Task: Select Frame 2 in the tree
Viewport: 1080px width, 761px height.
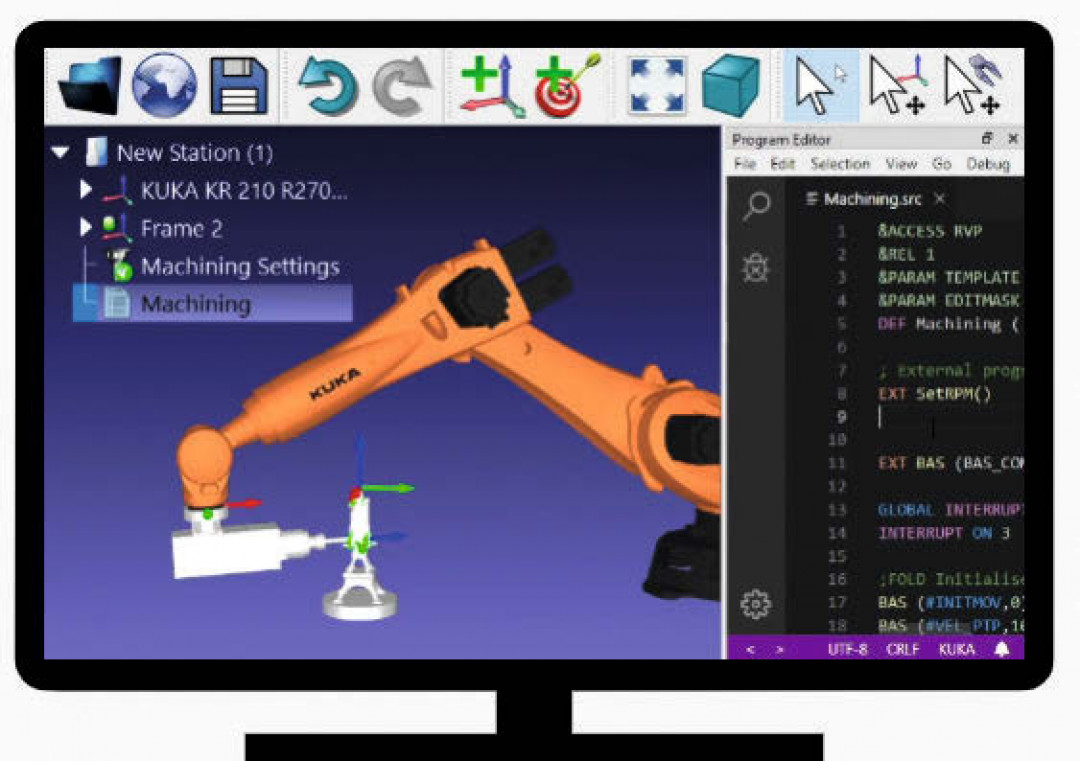Action: [x=181, y=229]
